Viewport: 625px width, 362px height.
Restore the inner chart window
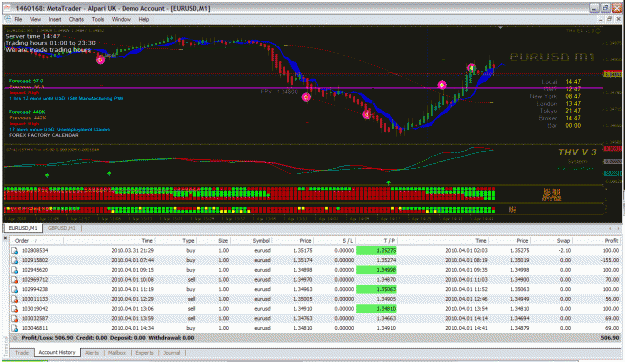tap(609, 19)
